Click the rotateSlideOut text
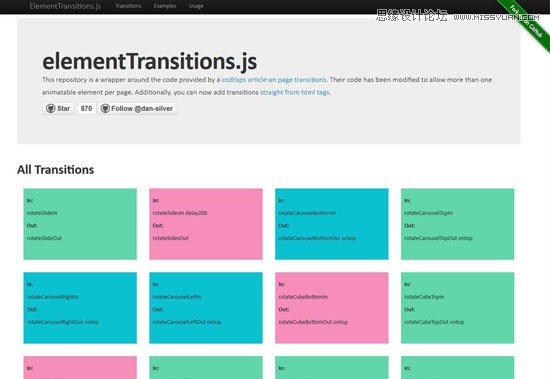The image size is (550, 379). coord(44,238)
